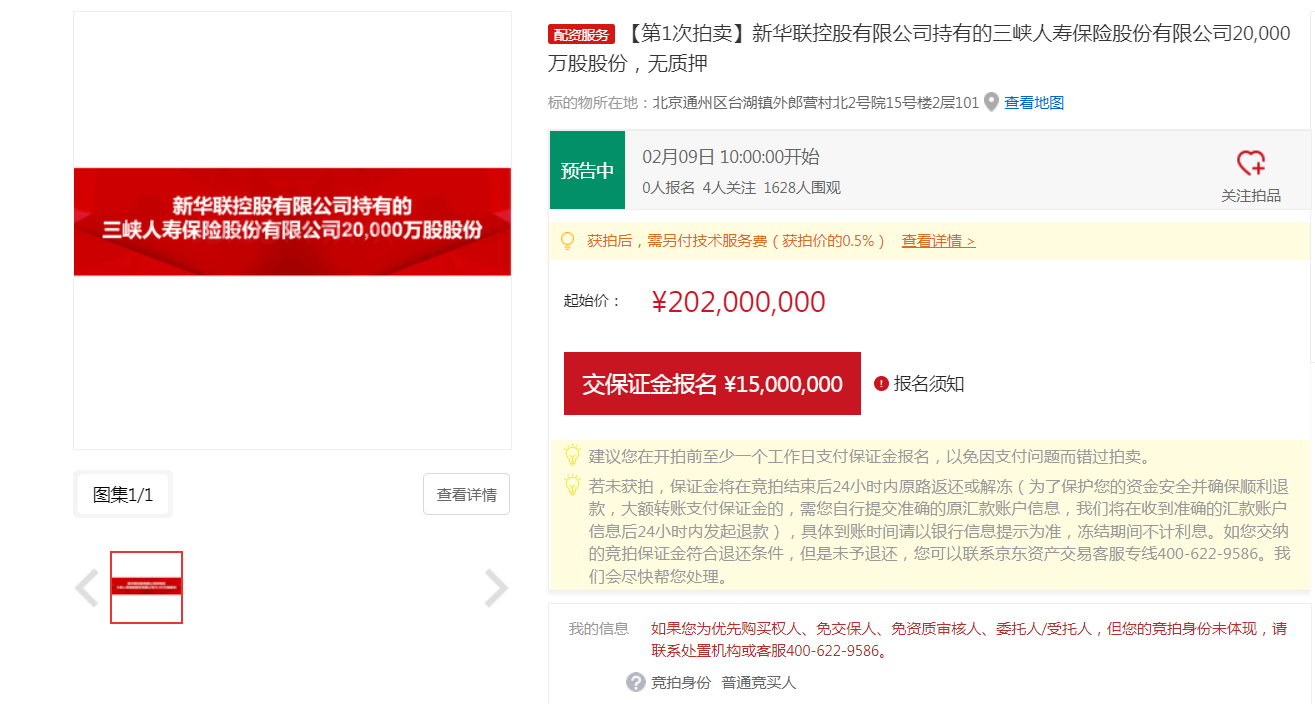Click the map pin icon beside the address

pos(991,102)
